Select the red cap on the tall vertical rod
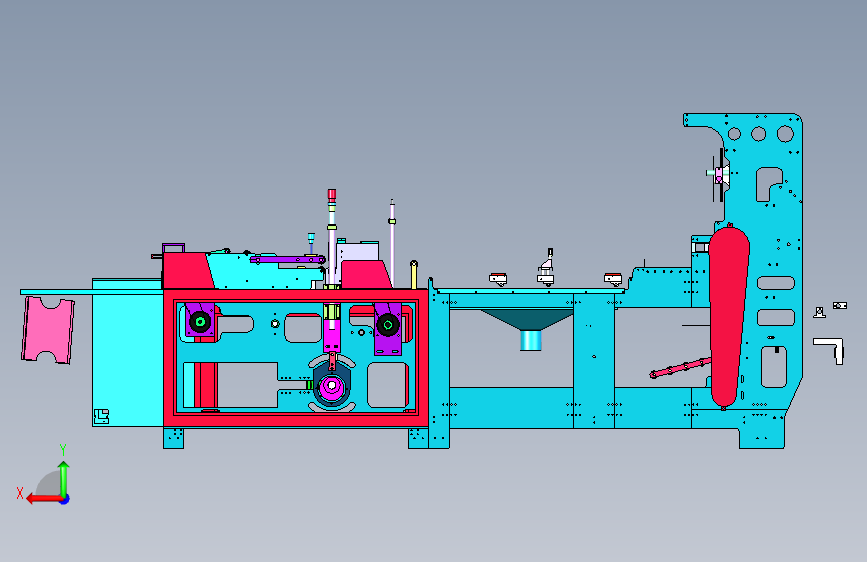This screenshot has width=867, height=562. coord(332,194)
